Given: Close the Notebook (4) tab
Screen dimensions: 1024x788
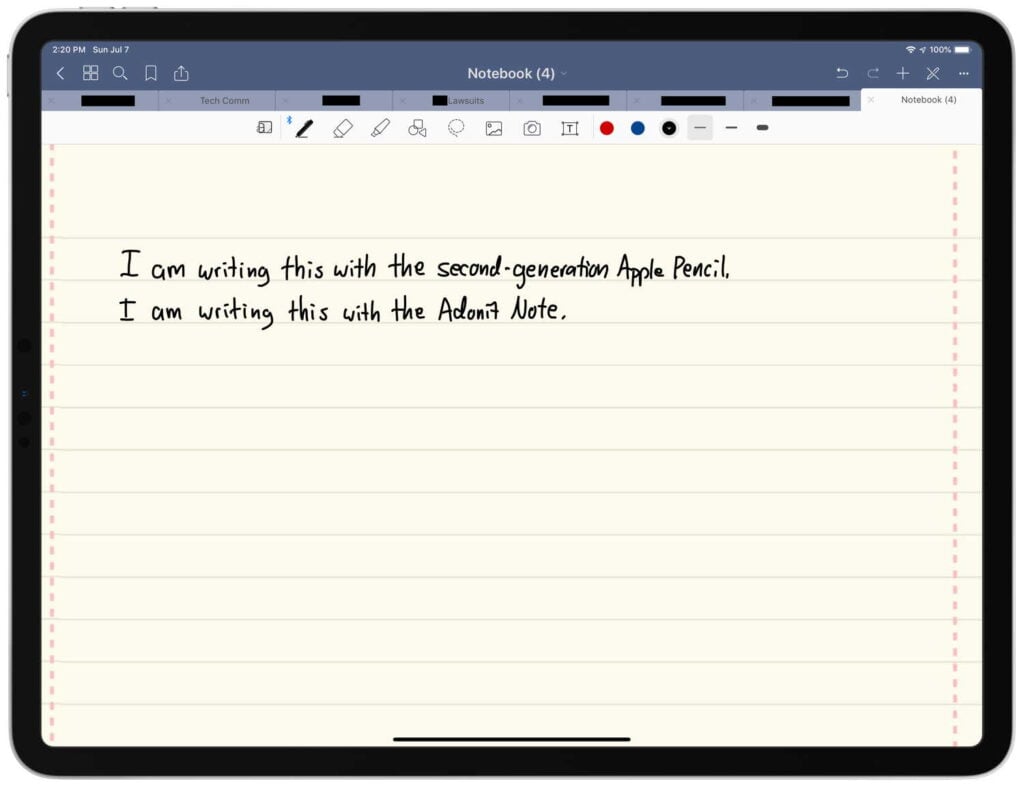Looking at the screenshot, I should tap(871, 100).
